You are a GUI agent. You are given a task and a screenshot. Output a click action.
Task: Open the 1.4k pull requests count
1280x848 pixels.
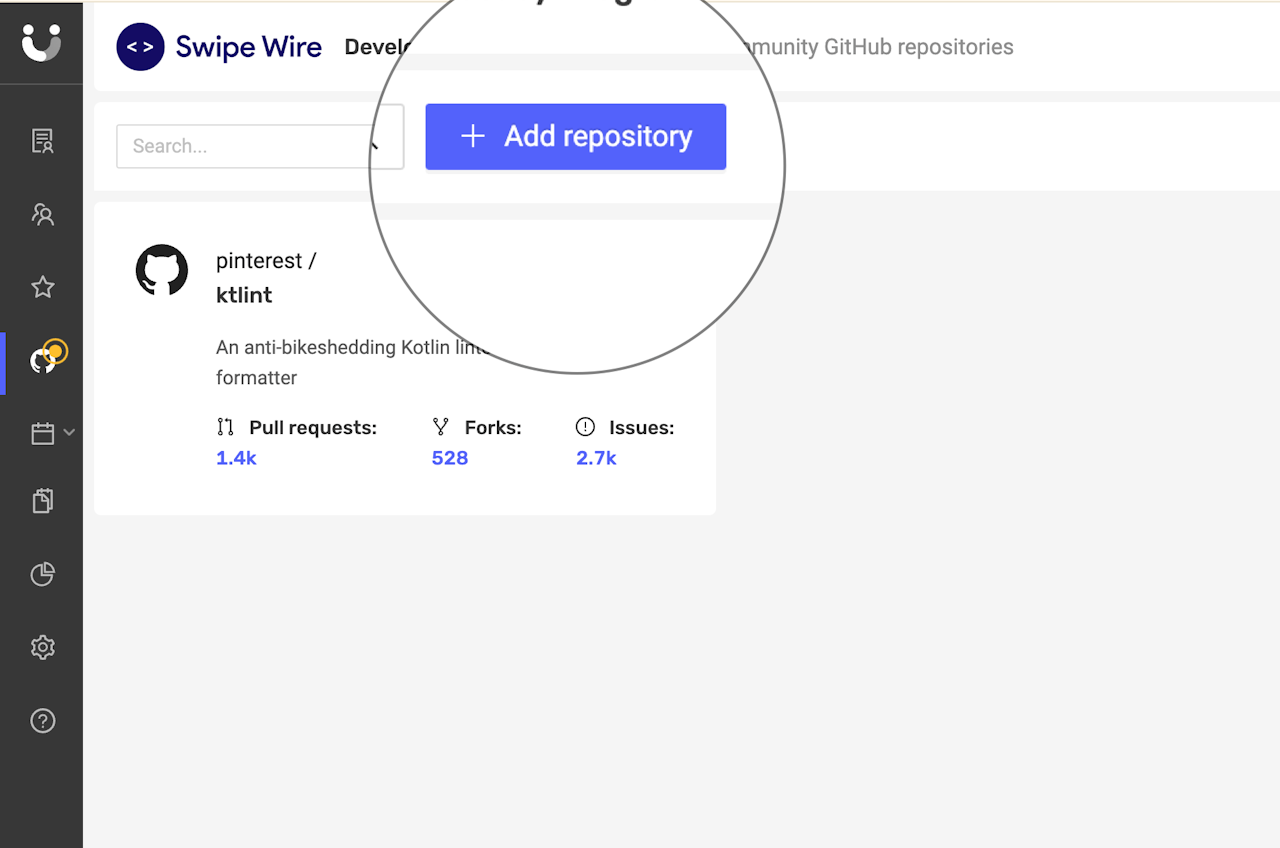point(236,458)
